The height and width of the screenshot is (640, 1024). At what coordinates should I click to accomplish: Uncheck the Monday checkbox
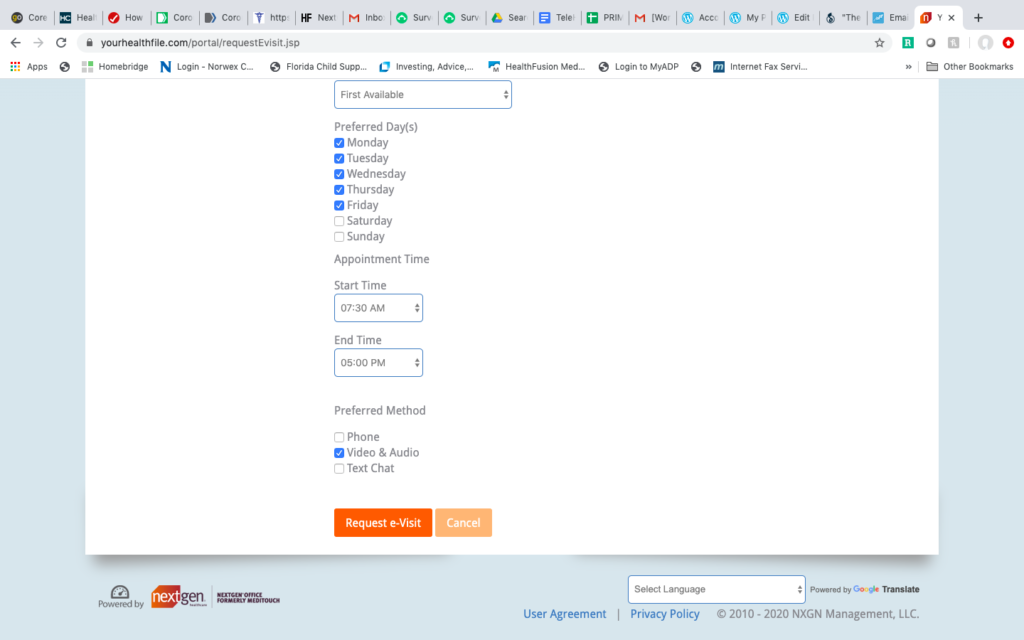(339, 143)
